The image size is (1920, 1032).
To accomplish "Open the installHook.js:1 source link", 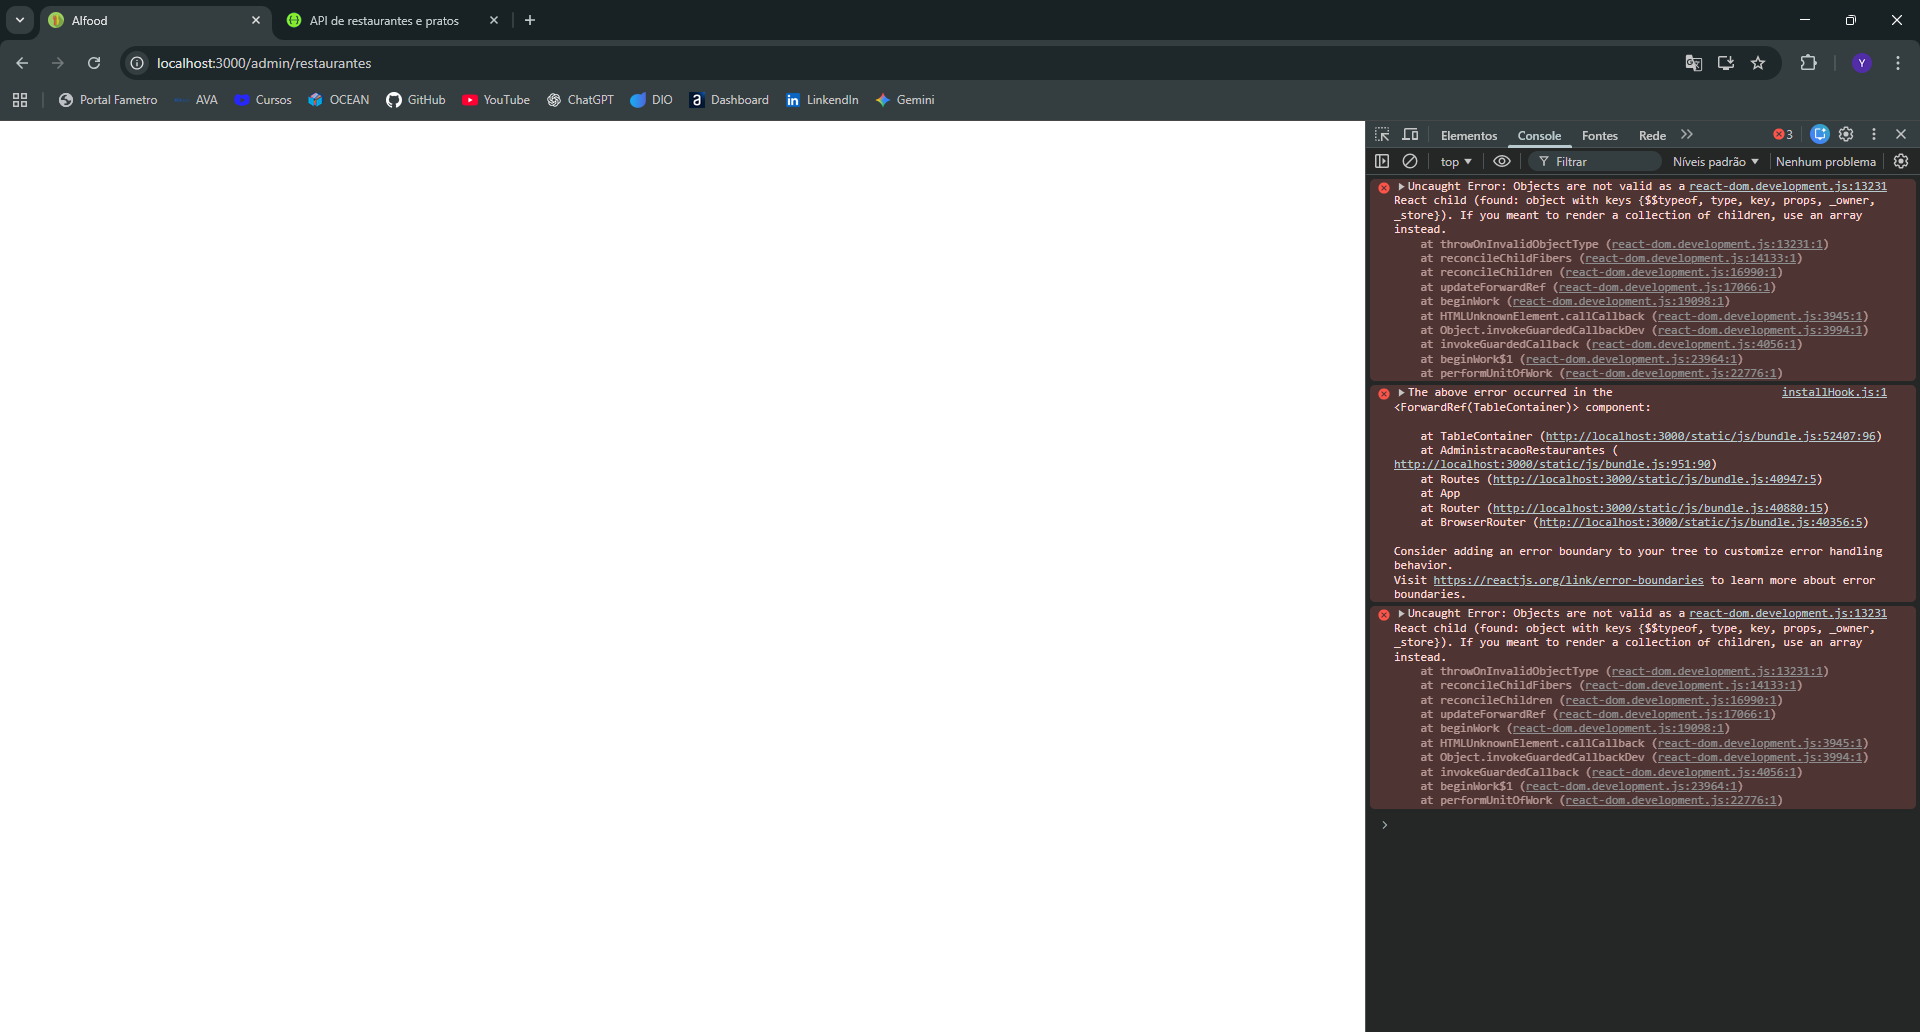I will pos(1834,393).
